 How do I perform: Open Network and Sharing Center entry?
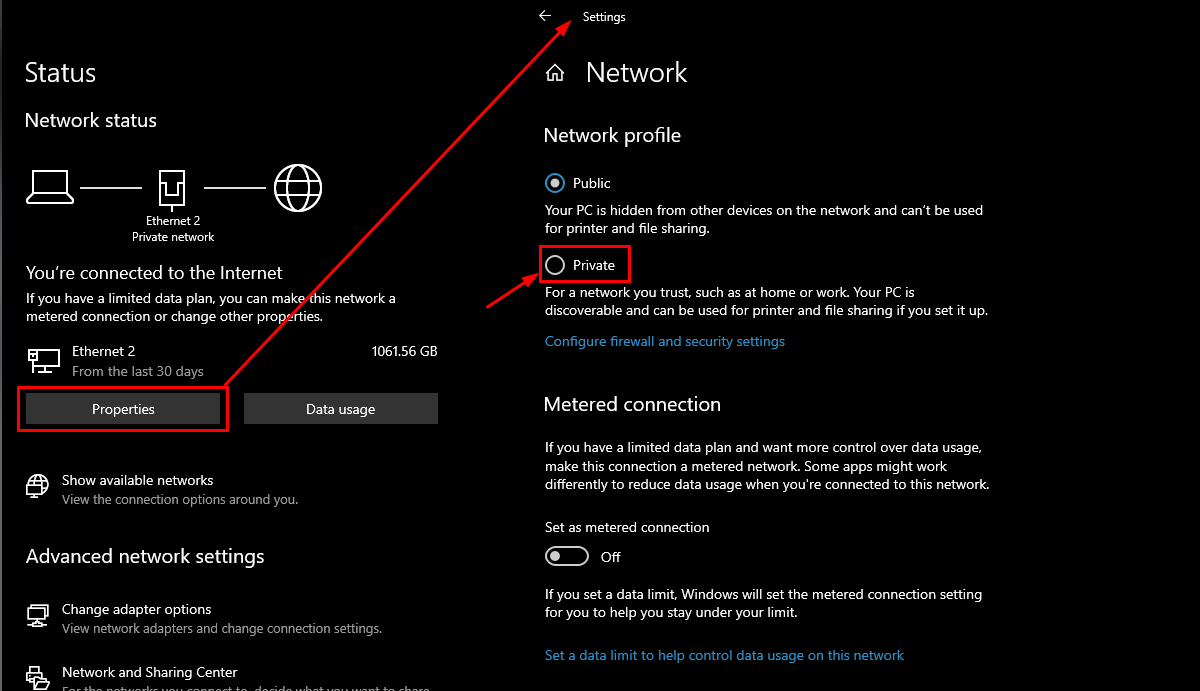tap(149, 672)
